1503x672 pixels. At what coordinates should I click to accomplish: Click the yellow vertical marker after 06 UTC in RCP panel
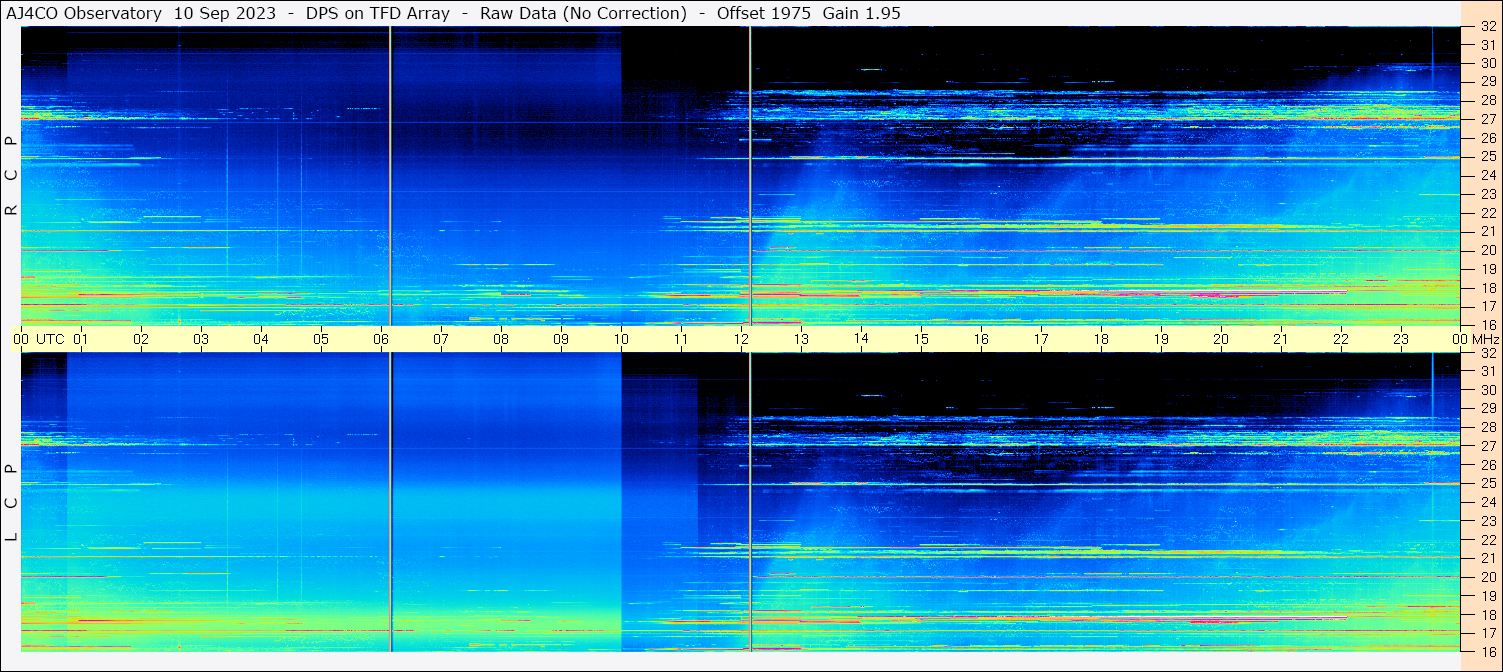[390, 176]
